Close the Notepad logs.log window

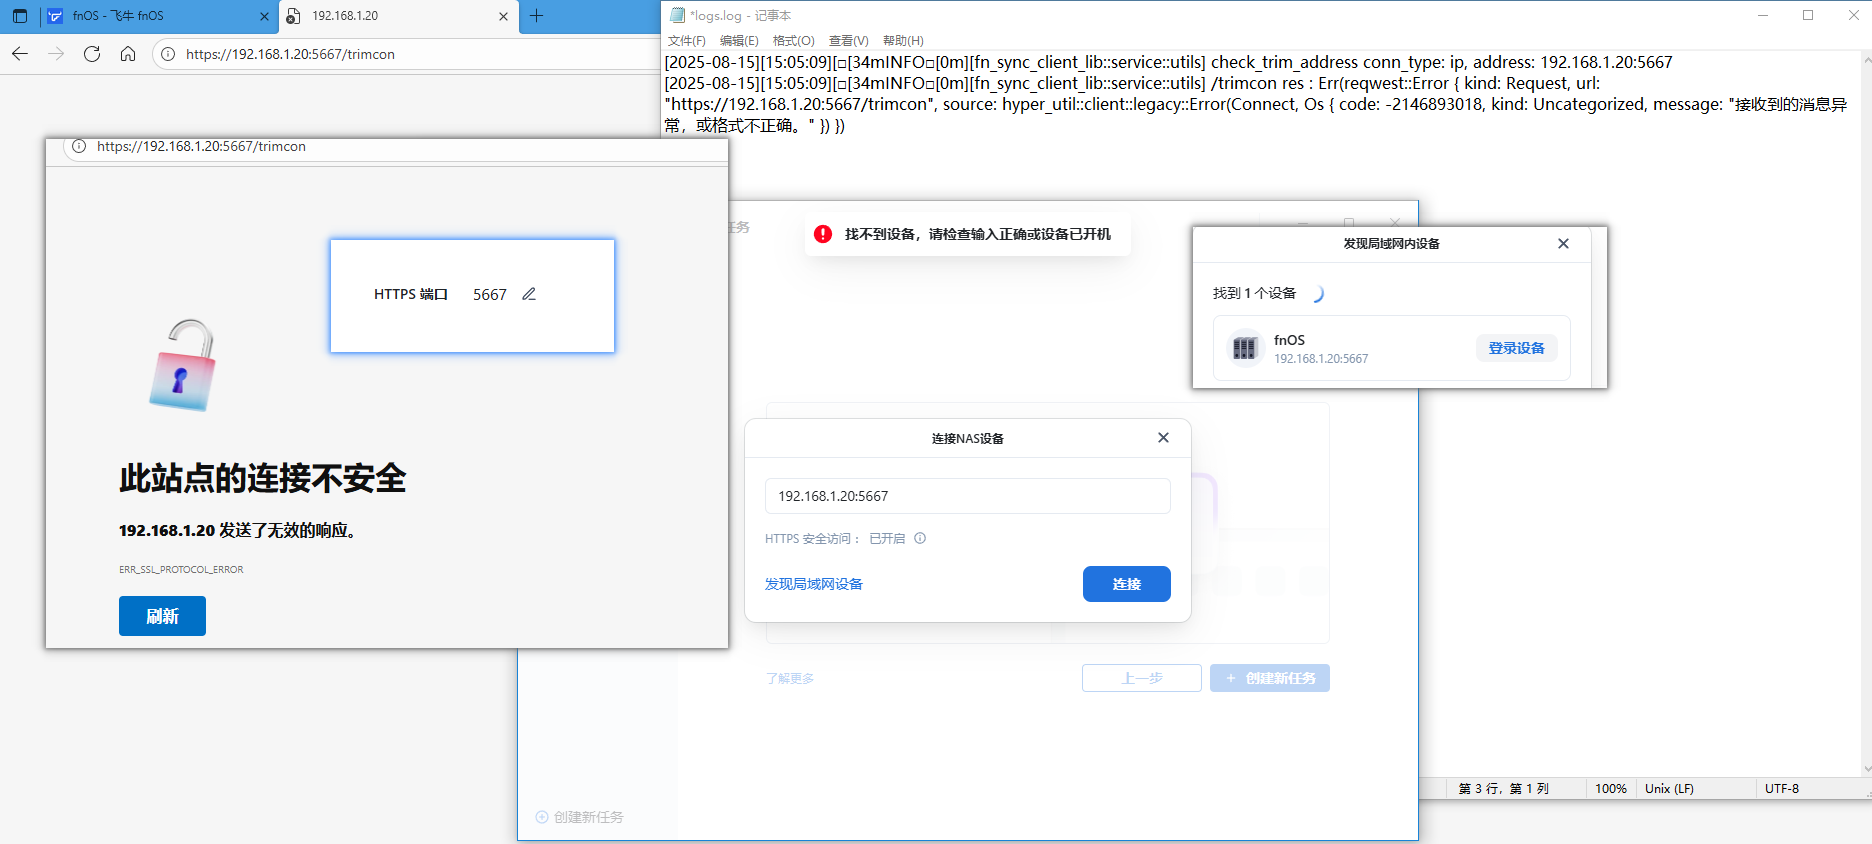[x=1853, y=15]
